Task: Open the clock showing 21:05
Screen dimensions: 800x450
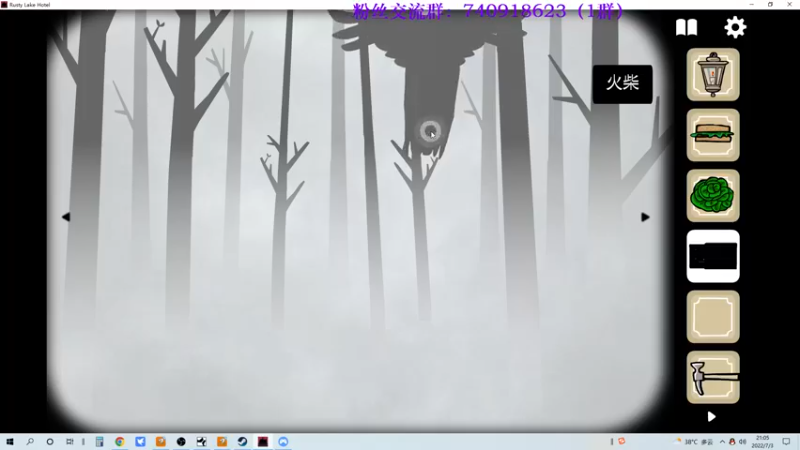Action: click(763, 442)
